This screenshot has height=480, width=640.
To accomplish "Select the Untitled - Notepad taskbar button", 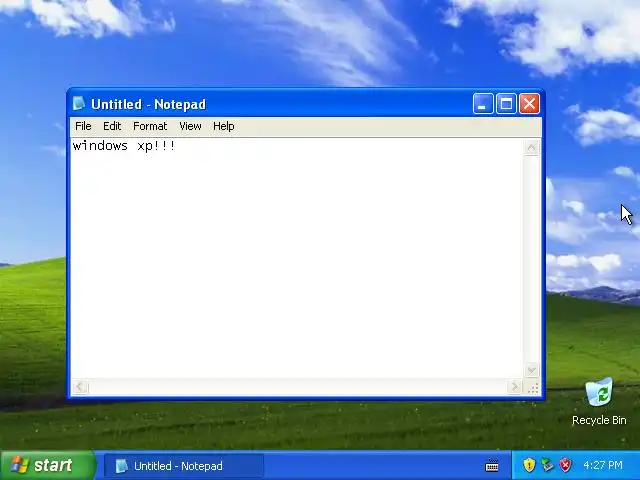I will (x=184, y=466).
